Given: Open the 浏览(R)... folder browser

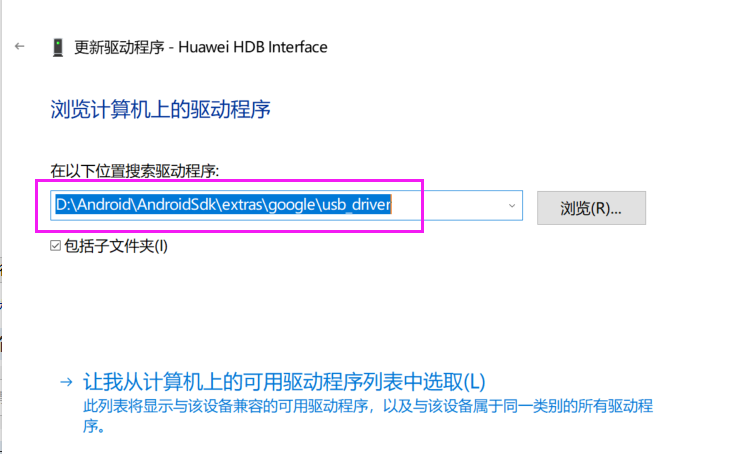Looking at the screenshot, I should [591, 208].
